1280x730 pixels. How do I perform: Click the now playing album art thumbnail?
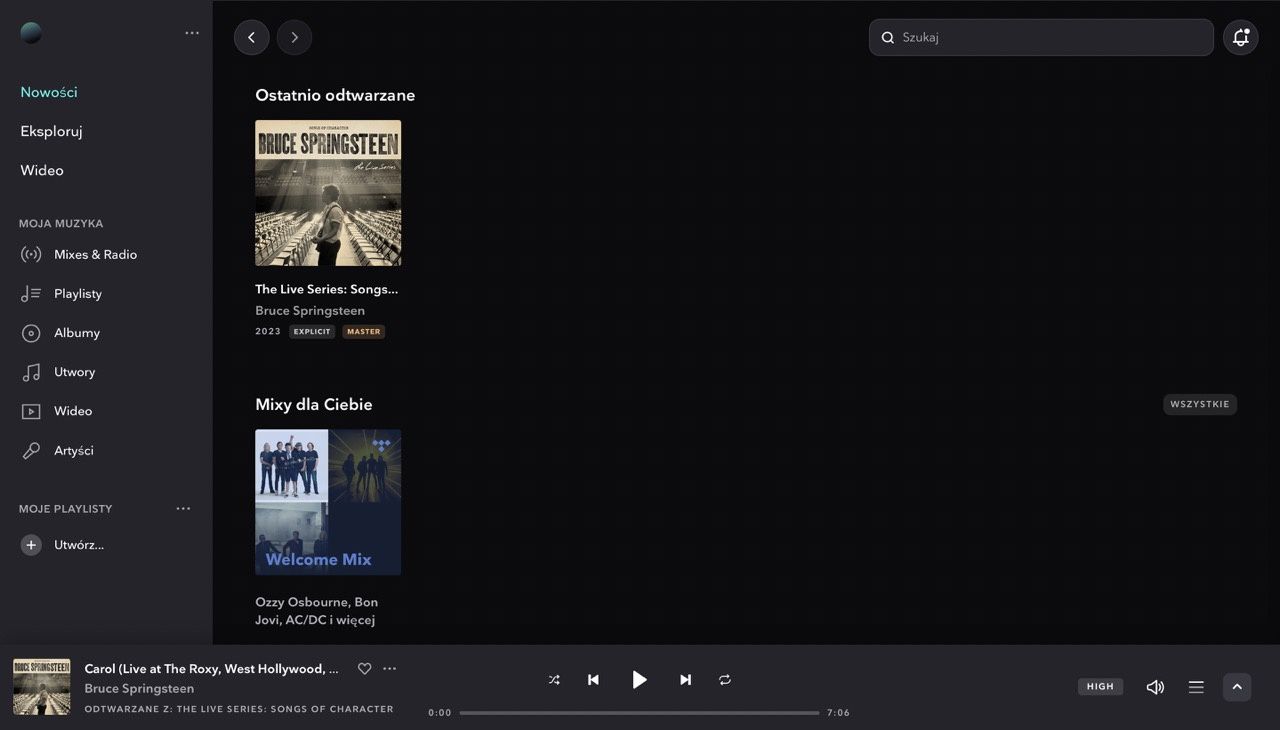pos(42,686)
